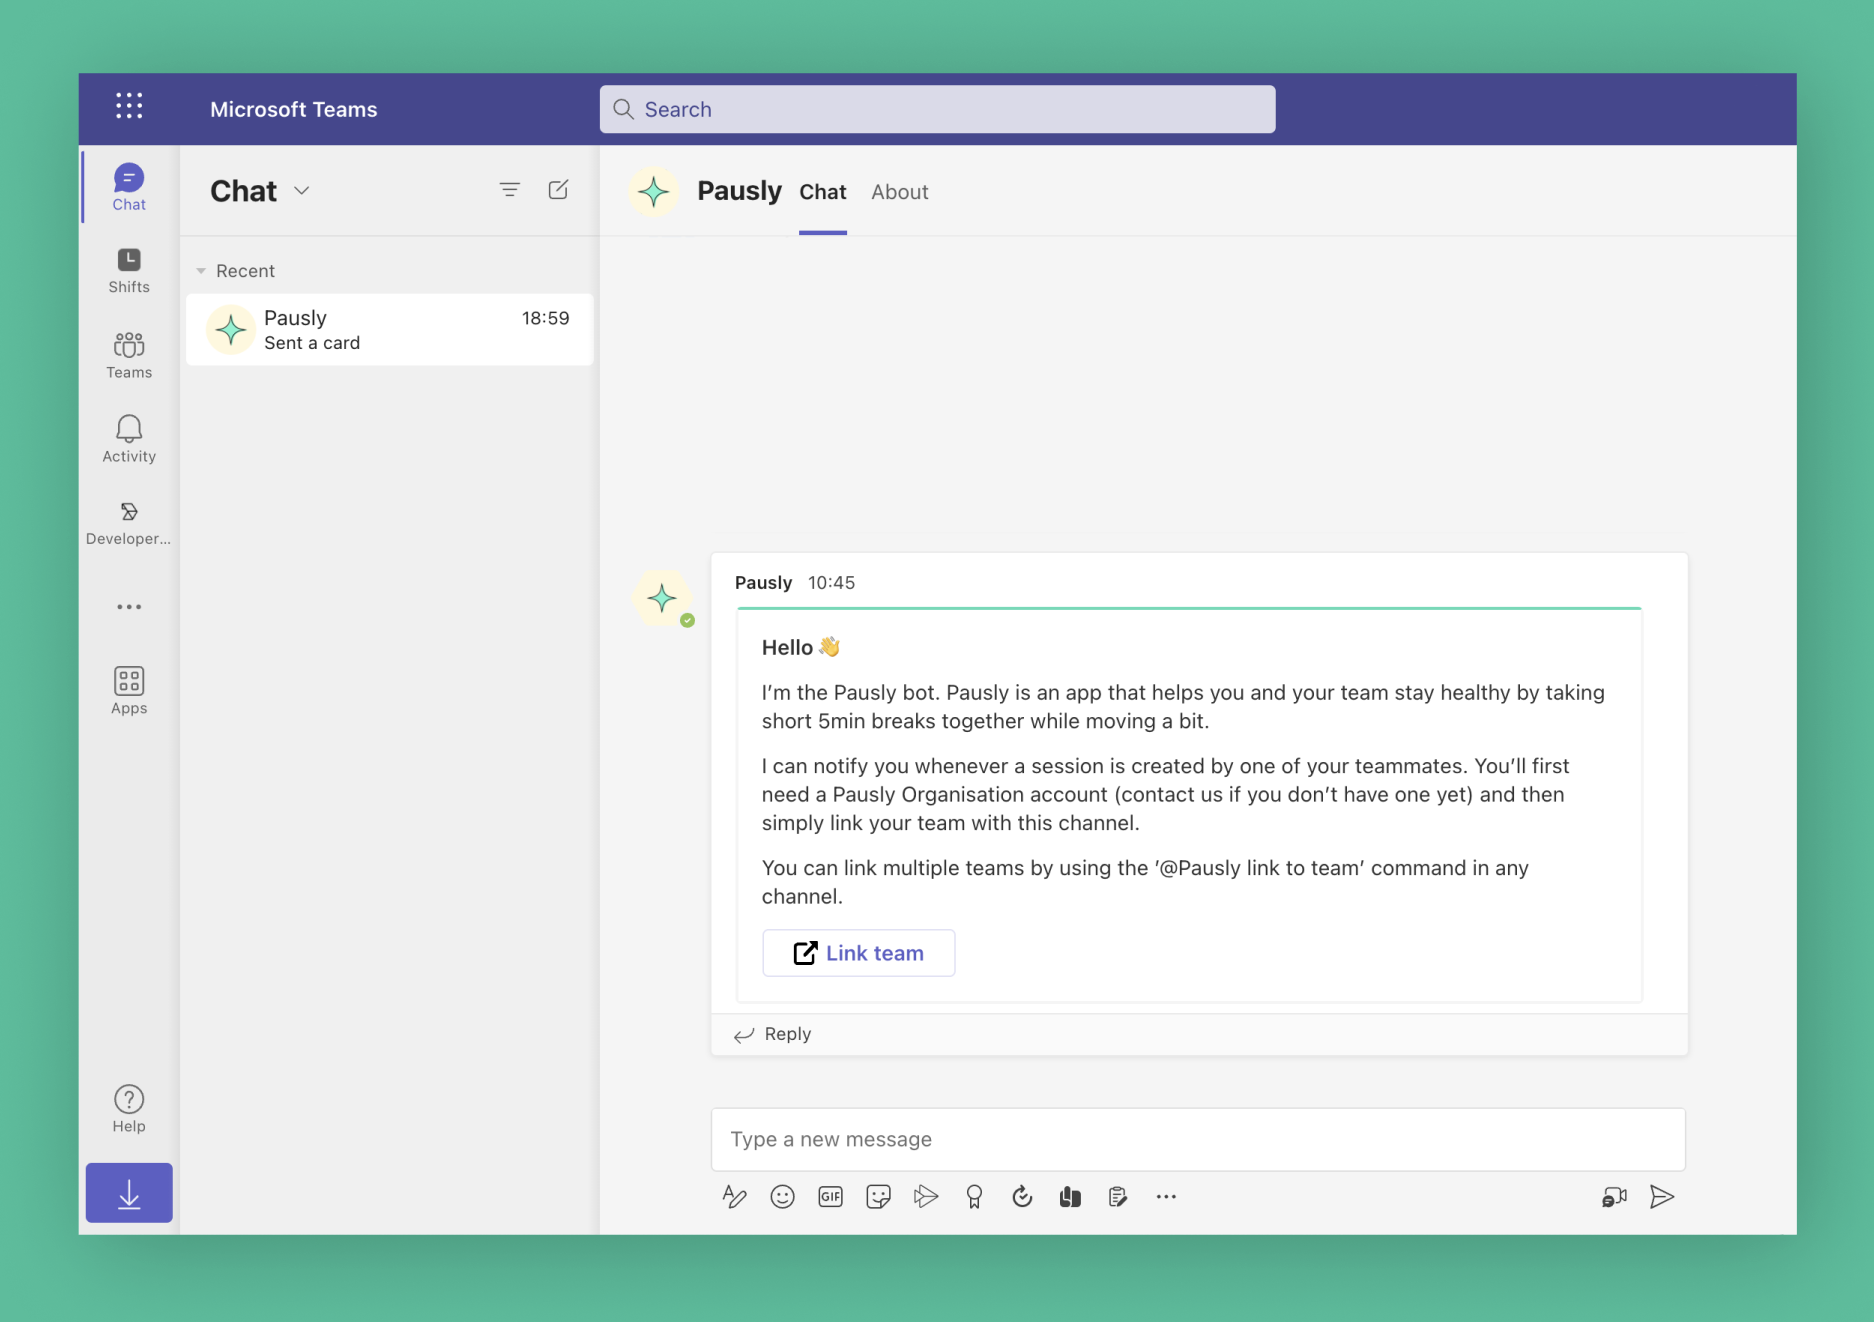Click the Microsoft Teams title text
Screen dimensions: 1874x1322
pos(294,109)
